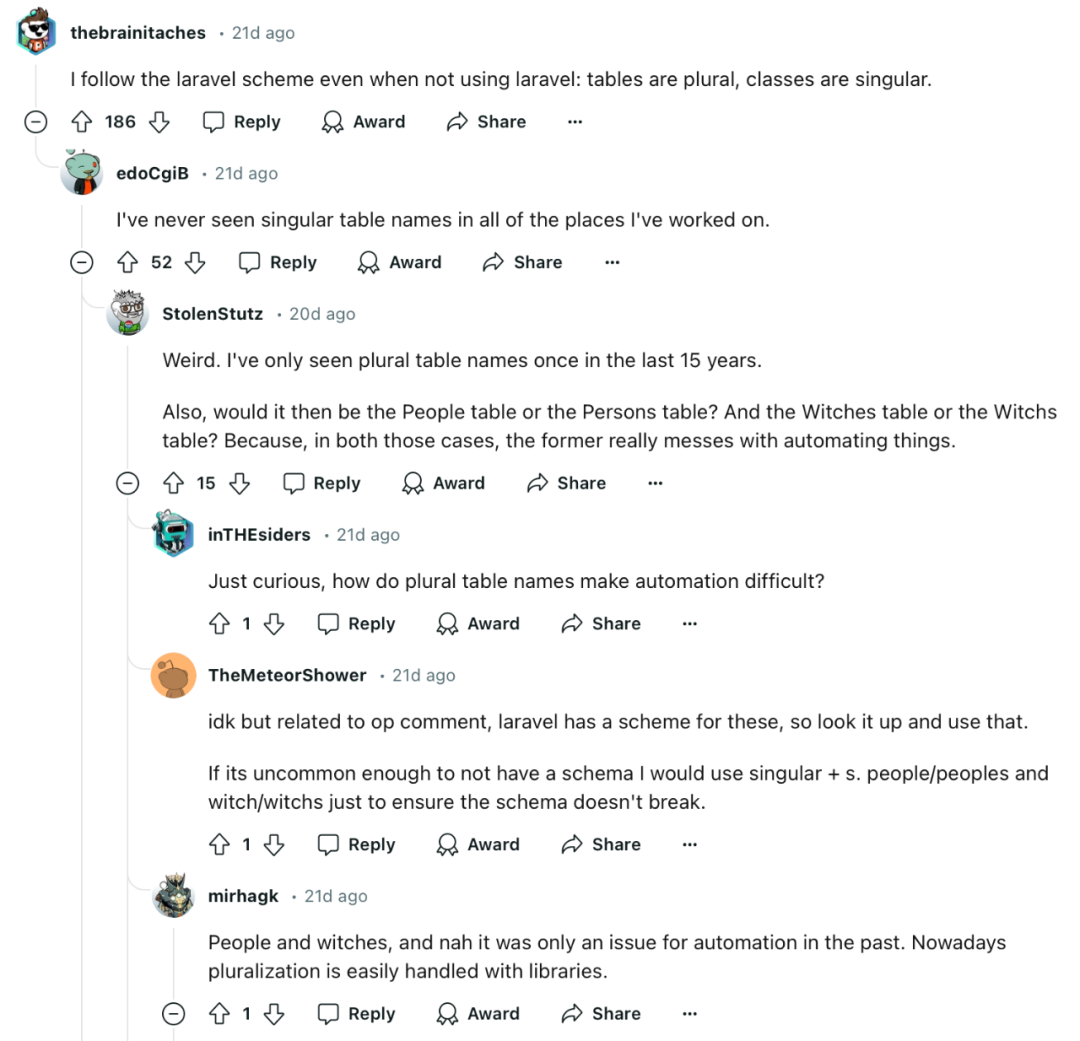Reply to edoCgiB's comment

[x=278, y=262]
